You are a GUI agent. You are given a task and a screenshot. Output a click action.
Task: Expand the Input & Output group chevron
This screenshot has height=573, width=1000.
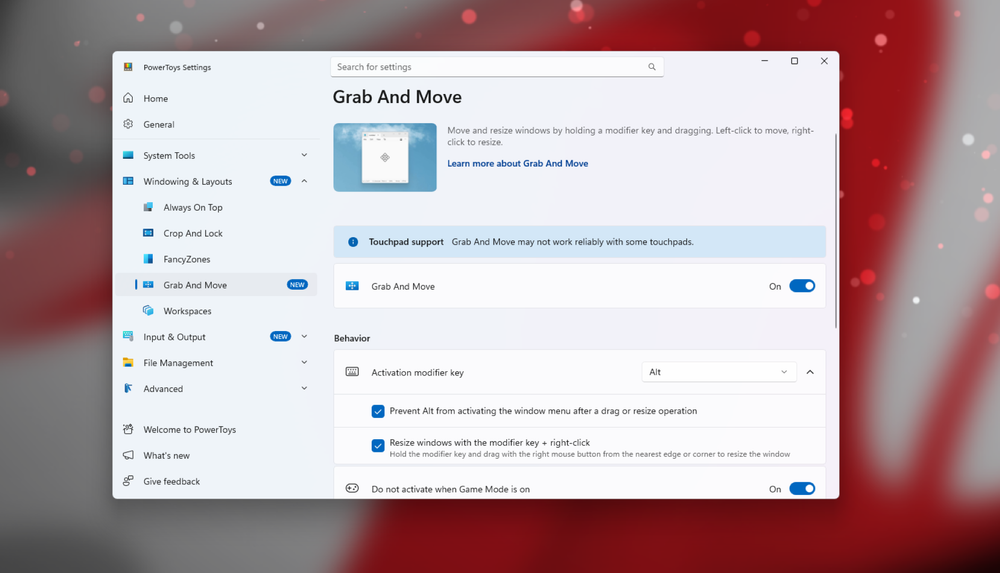click(x=304, y=336)
